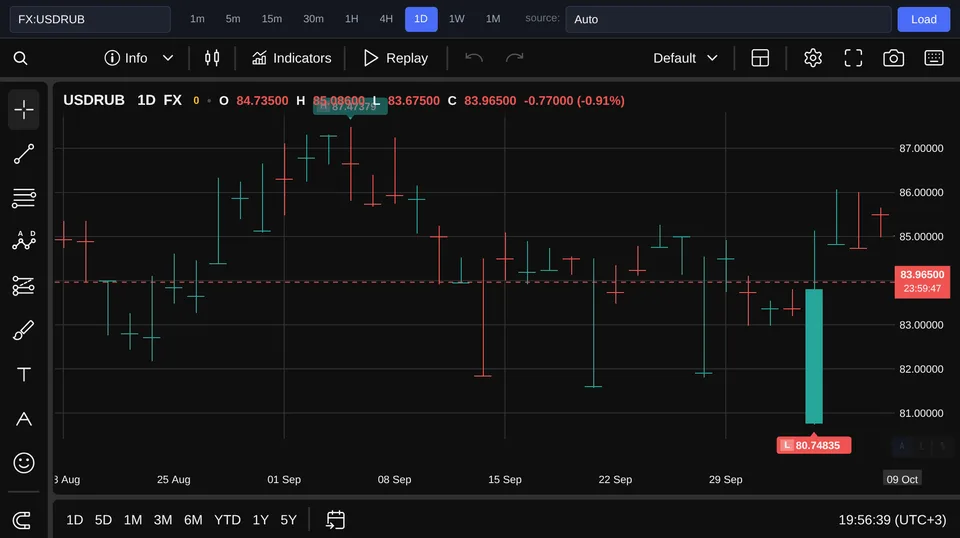This screenshot has height=538, width=960.
Task: Select the brush drawing tool
Action: (24, 330)
